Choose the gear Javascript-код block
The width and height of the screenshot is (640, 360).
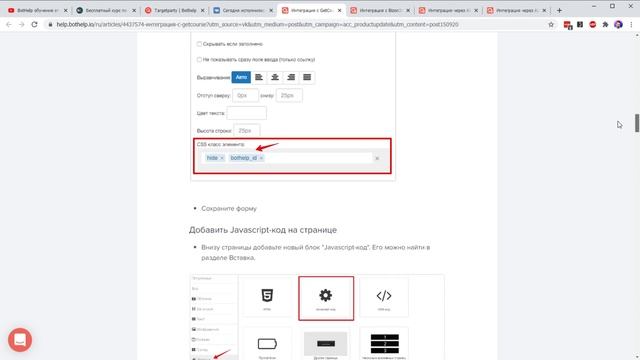tap(326, 298)
